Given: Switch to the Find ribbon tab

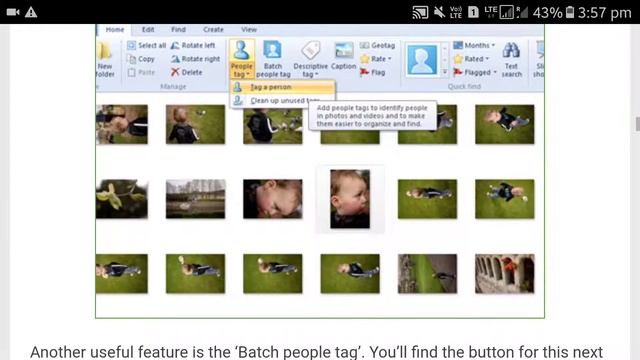Looking at the screenshot, I should coord(178,29).
